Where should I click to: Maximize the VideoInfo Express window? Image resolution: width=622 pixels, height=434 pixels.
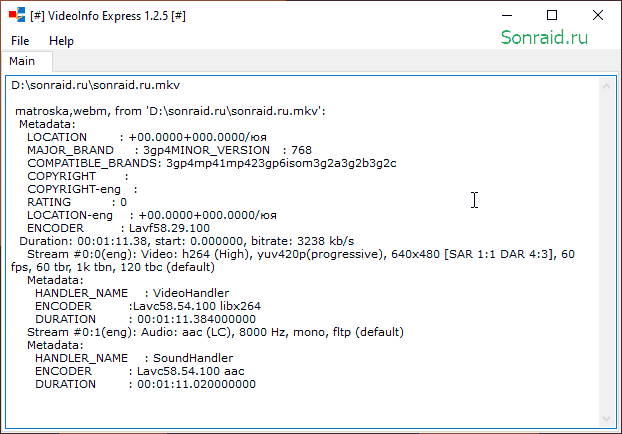point(552,15)
